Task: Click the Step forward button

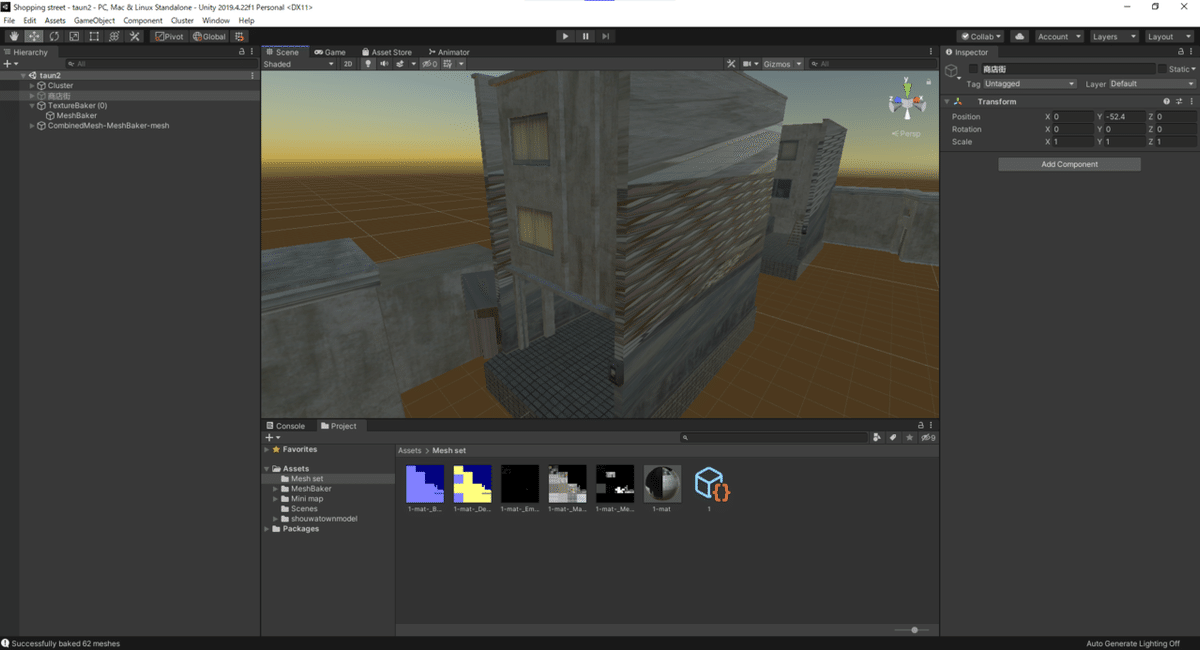Action: pos(606,36)
